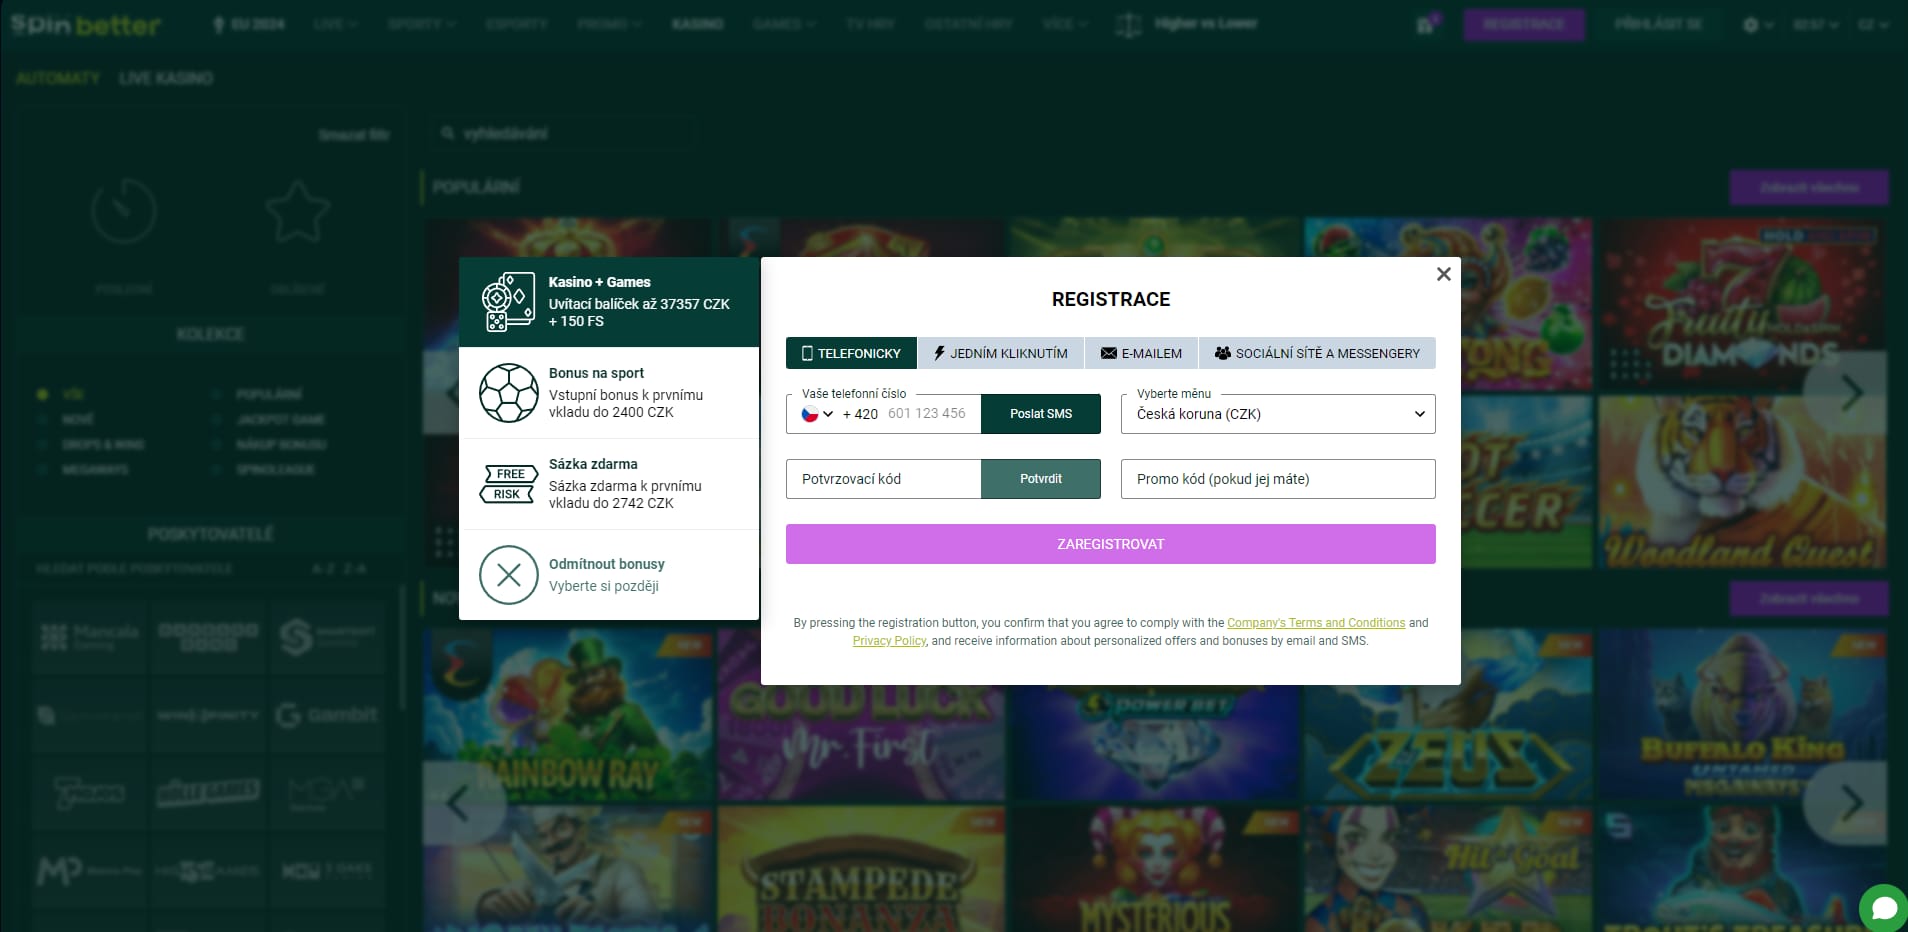1908x932 pixels.
Task: Open the recent games clock icon
Action: [x=124, y=211]
